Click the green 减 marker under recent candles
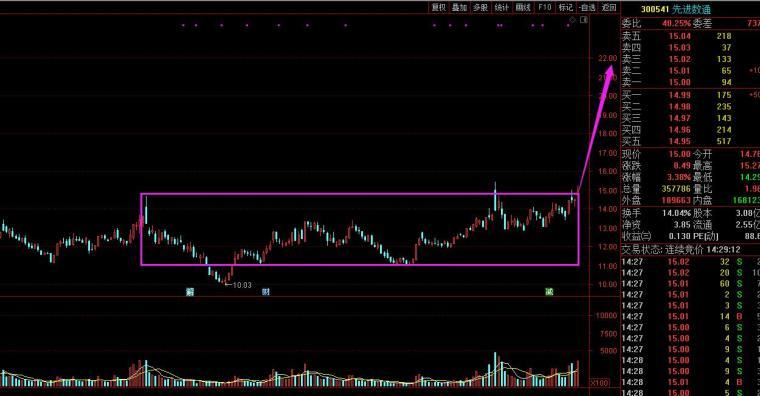 point(549,292)
